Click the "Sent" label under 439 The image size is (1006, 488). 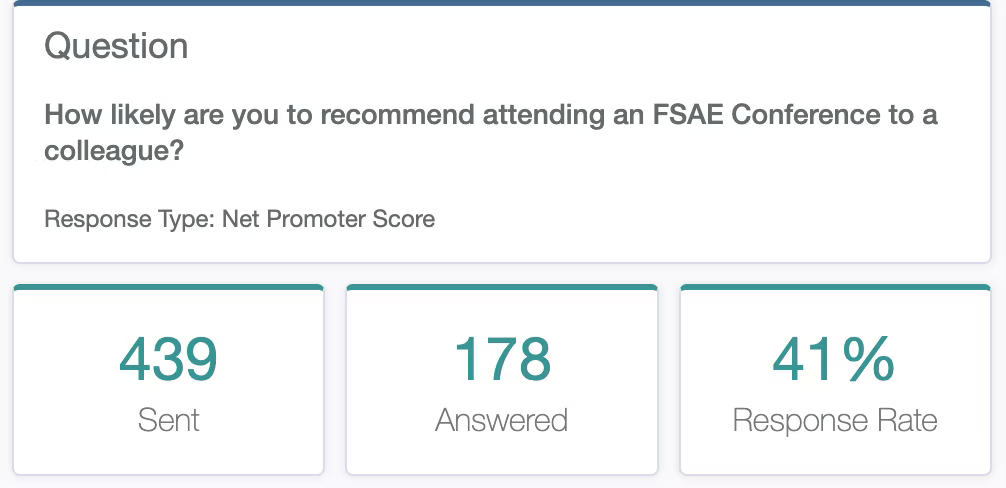(x=169, y=421)
